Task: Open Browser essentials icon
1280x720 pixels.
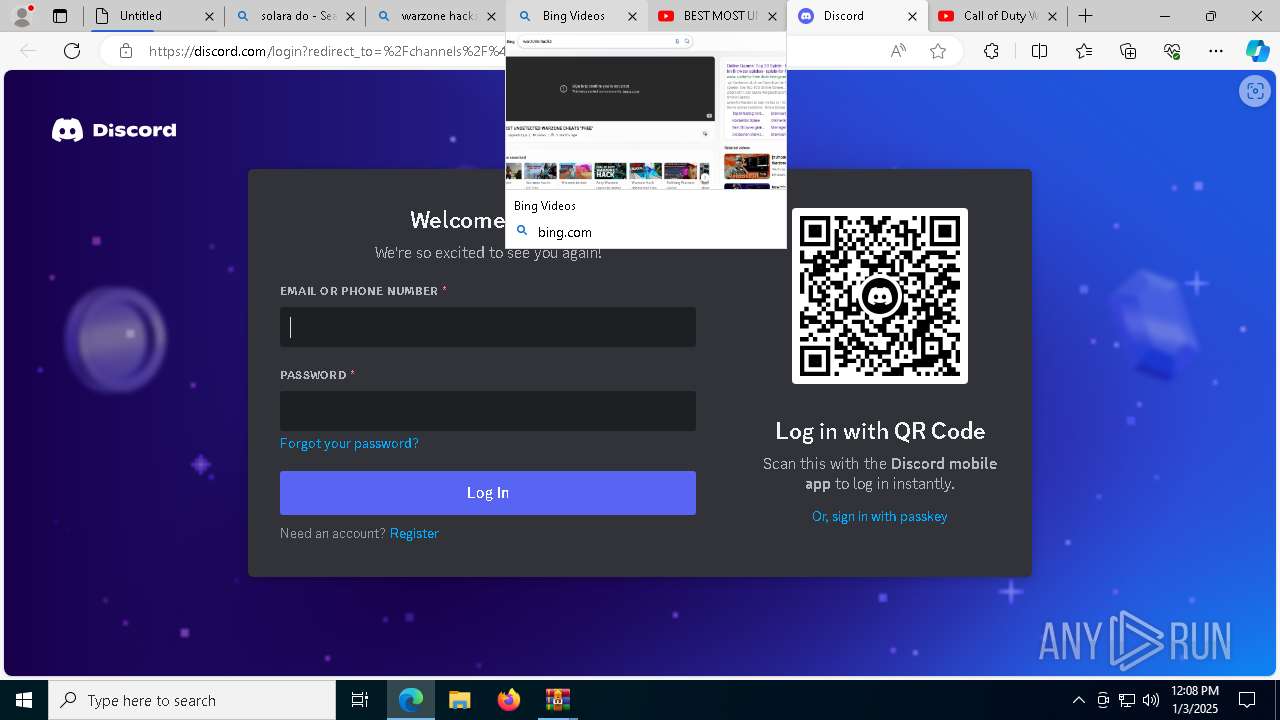Action: (1172, 51)
